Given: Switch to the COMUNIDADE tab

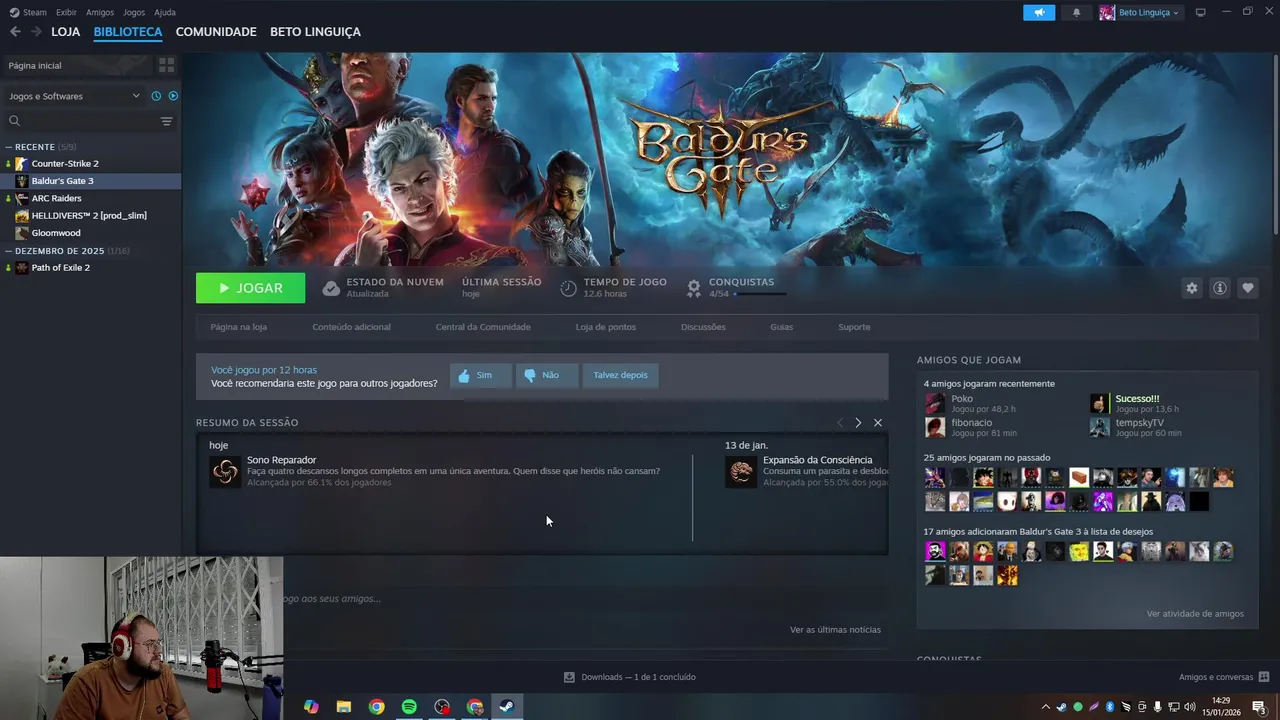Looking at the screenshot, I should pos(216,32).
